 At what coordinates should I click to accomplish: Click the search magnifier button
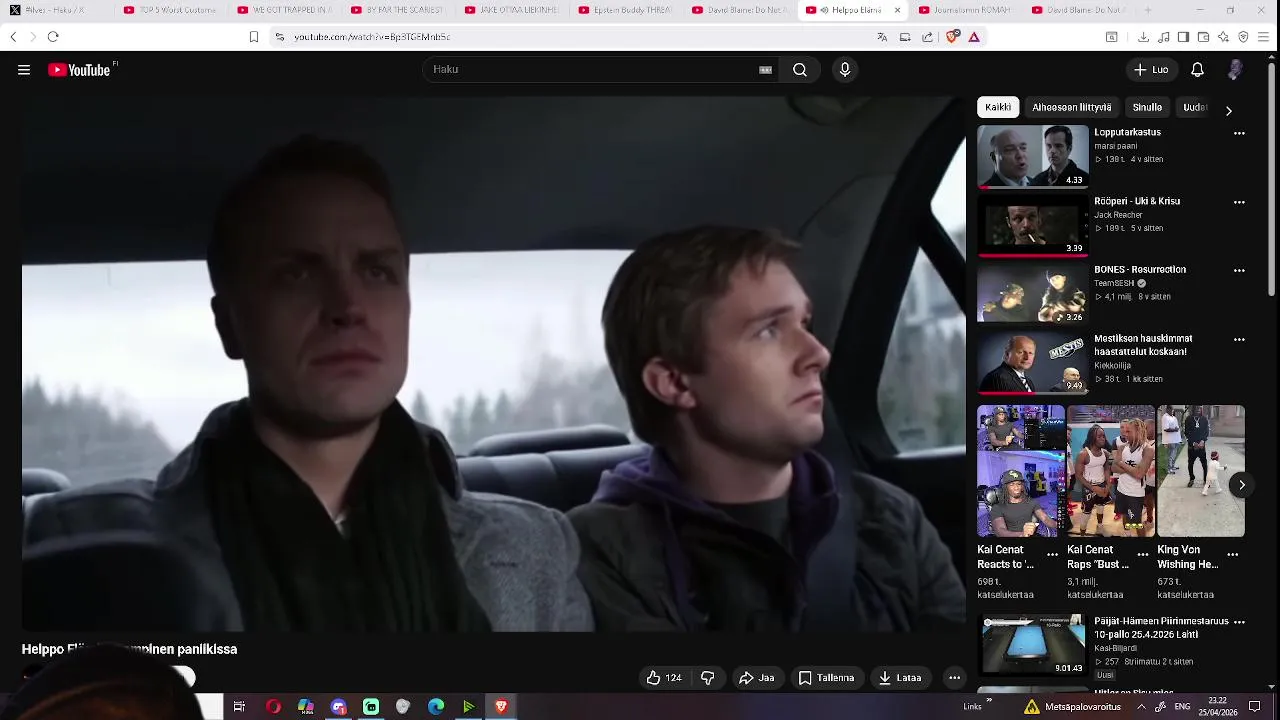(800, 70)
